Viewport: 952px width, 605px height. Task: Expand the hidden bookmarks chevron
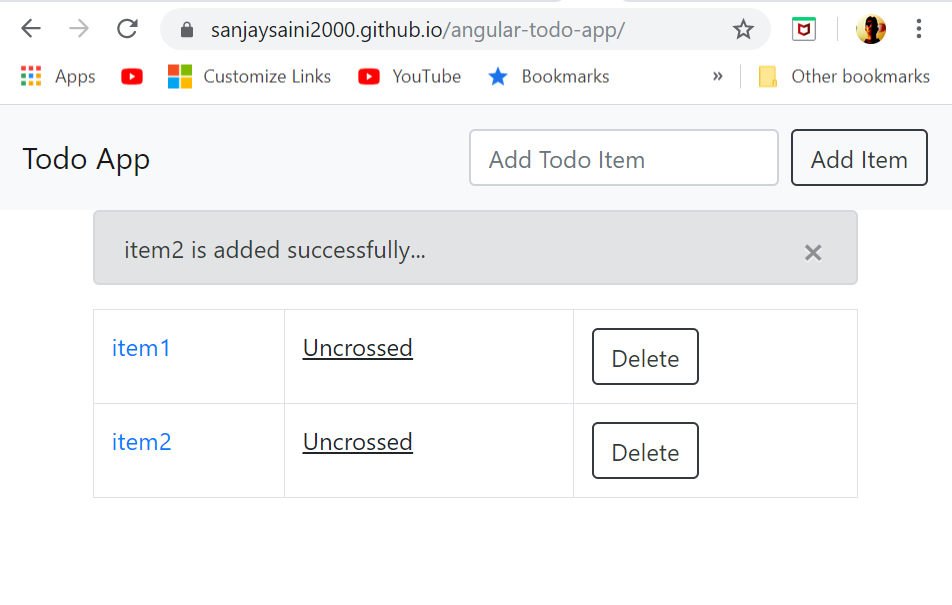[717, 76]
